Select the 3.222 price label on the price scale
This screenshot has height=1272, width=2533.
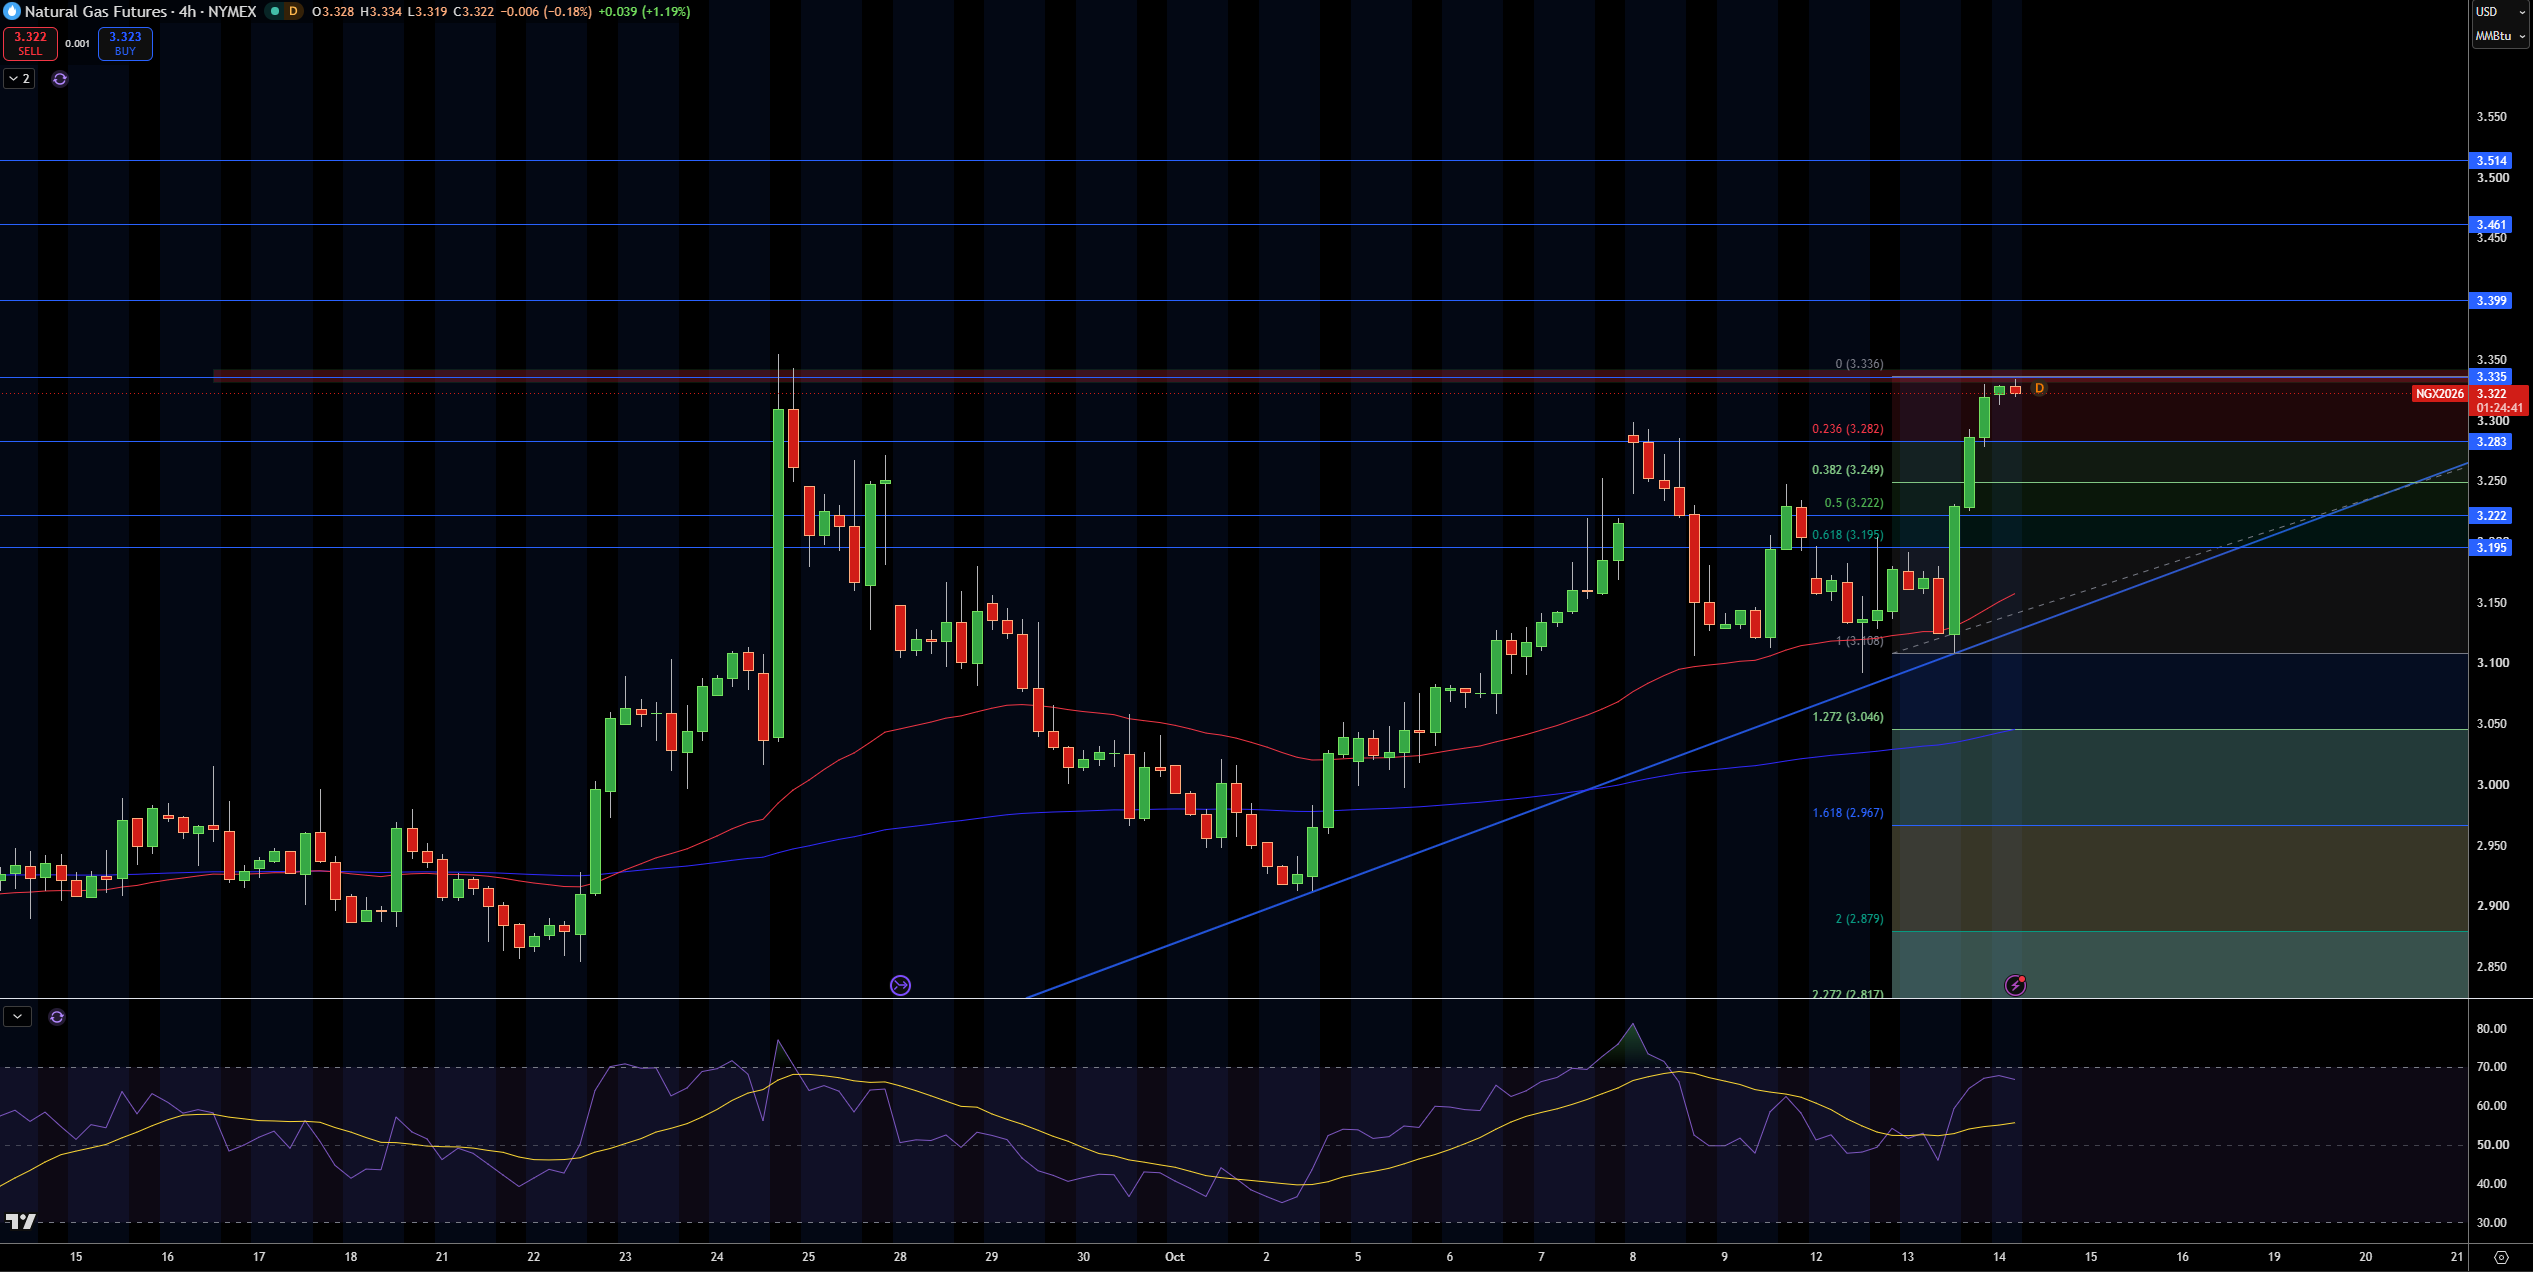[x=2491, y=516]
